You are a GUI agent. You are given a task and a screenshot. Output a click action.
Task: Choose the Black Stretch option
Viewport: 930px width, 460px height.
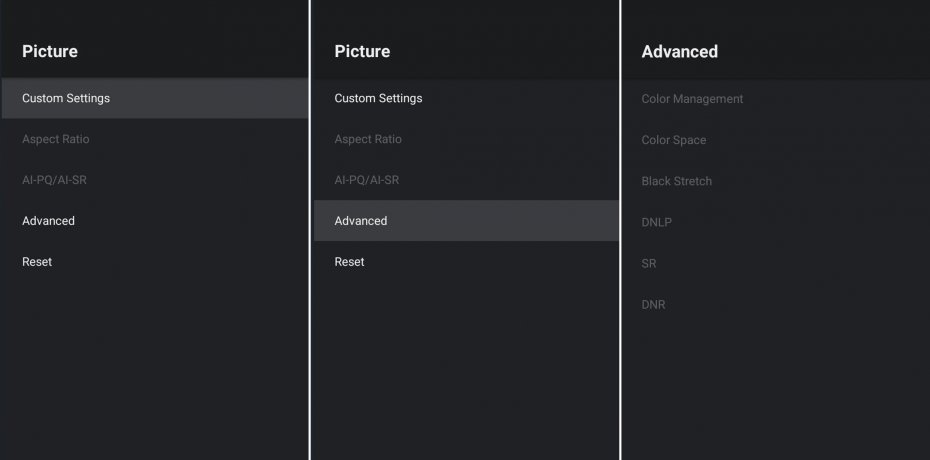click(x=677, y=181)
